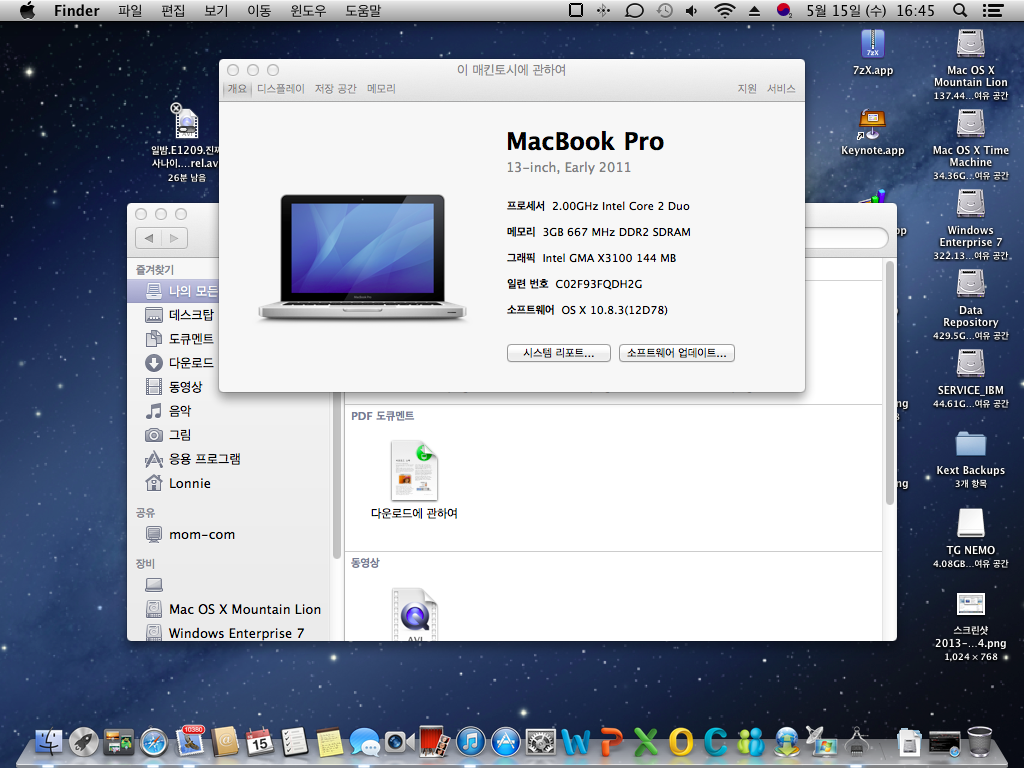The width and height of the screenshot is (1024, 768).
Task: Launch Launchpad rocket icon in Dock
Action: pyautogui.click(x=84, y=742)
